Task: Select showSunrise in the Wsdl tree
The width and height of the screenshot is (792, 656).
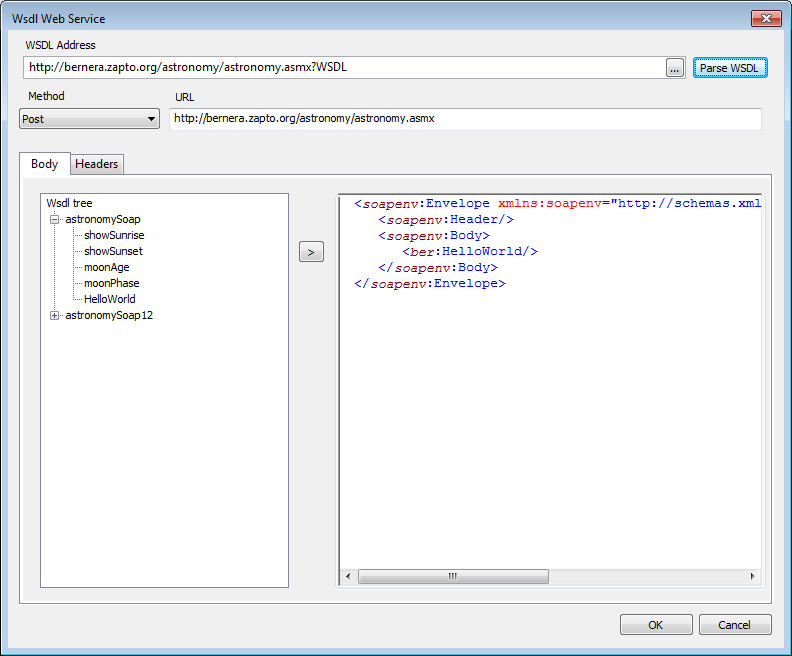Action: (114, 235)
